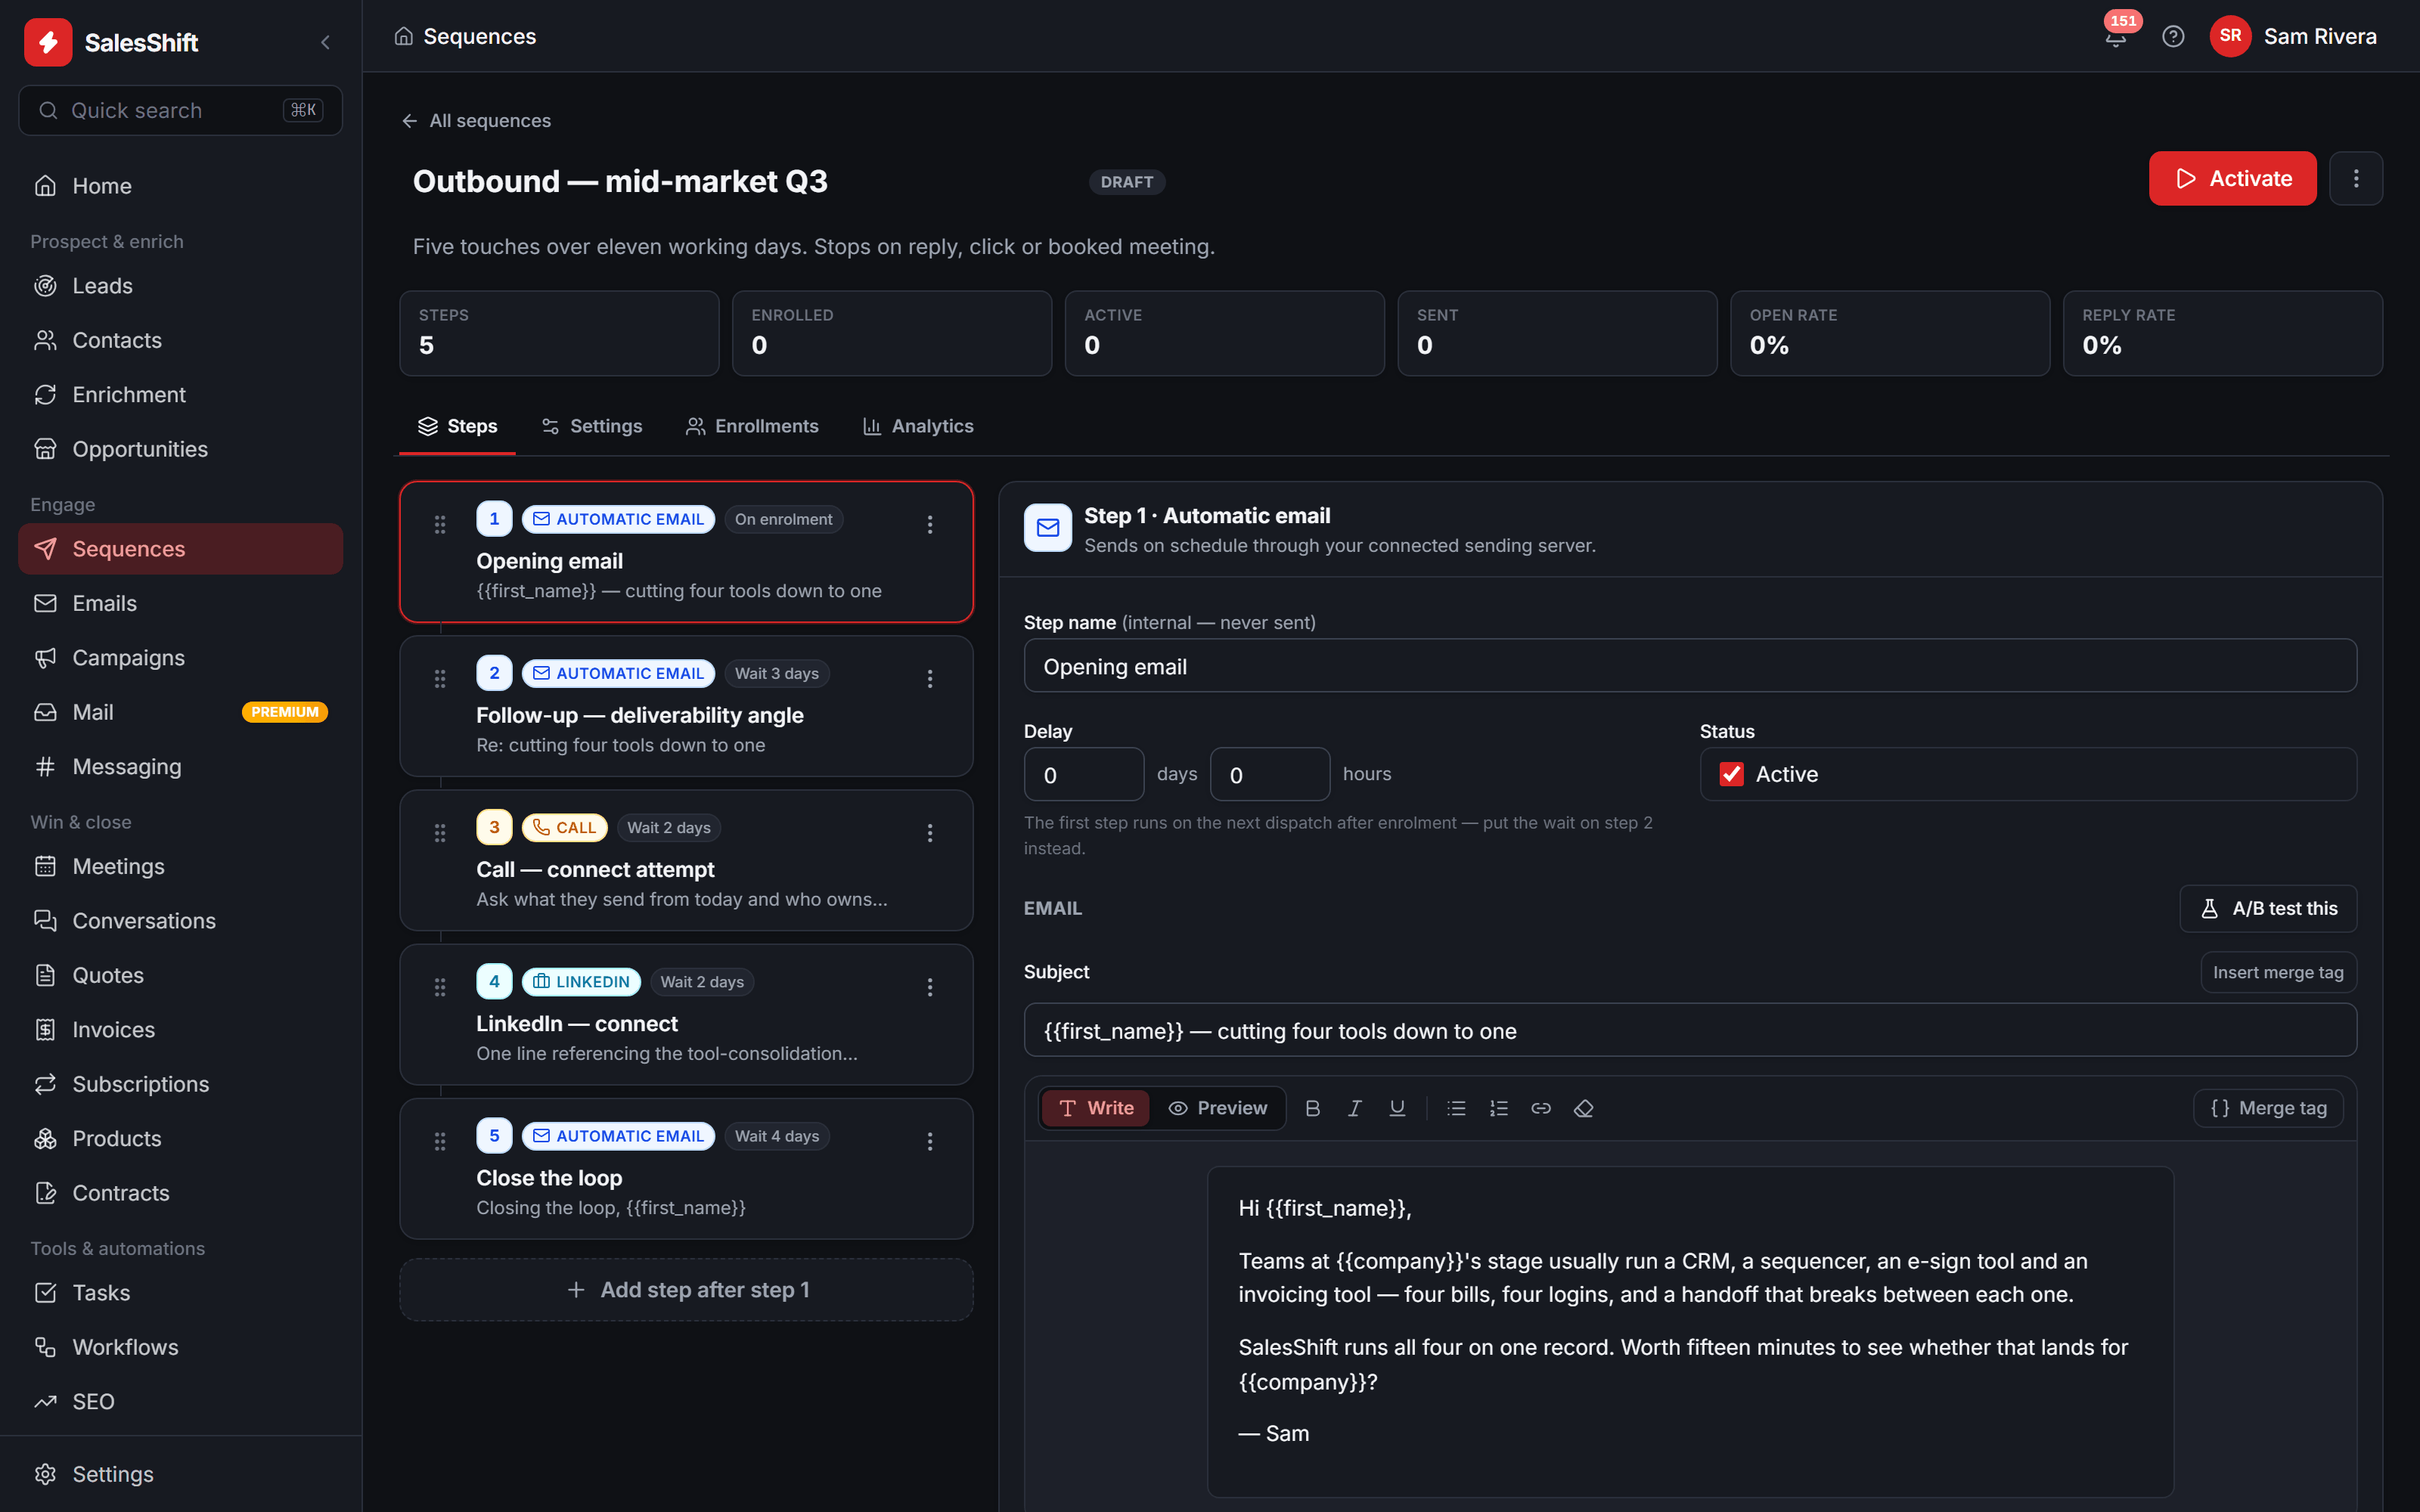Viewport: 2420px width, 1512px height.
Task: Click the Home breadcrumb icon beside Sequences
Action: pyautogui.click(x=404, y=36)
